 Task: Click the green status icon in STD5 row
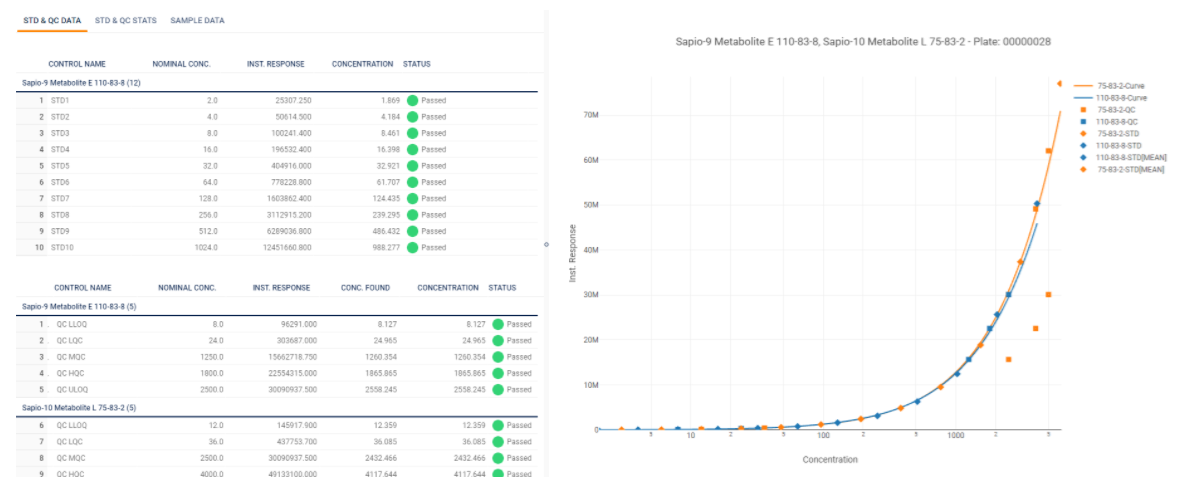click(412, 165)
